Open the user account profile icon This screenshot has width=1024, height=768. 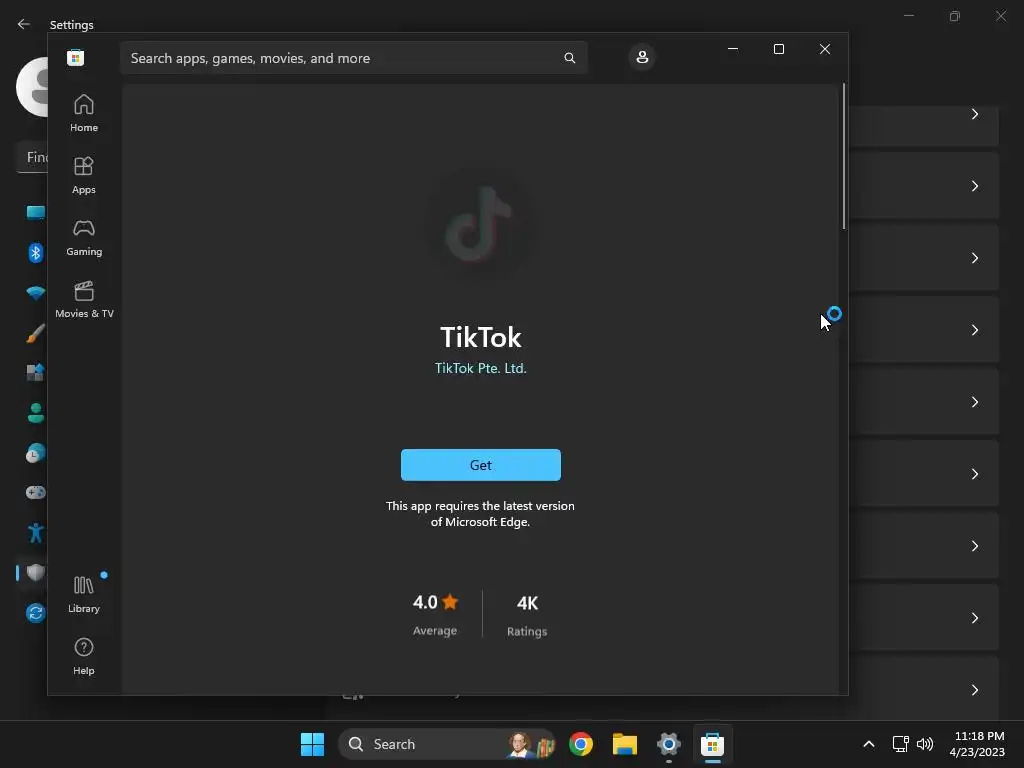[x=642, y=57]
